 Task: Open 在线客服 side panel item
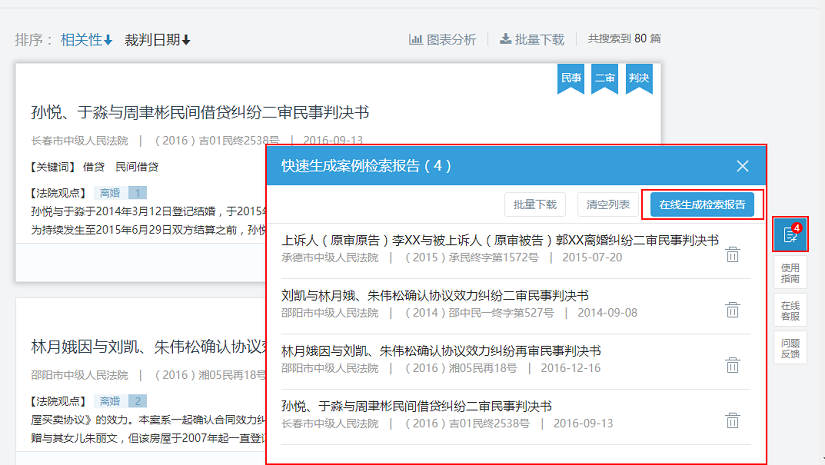pyautogui.click(x=790, y=311)
